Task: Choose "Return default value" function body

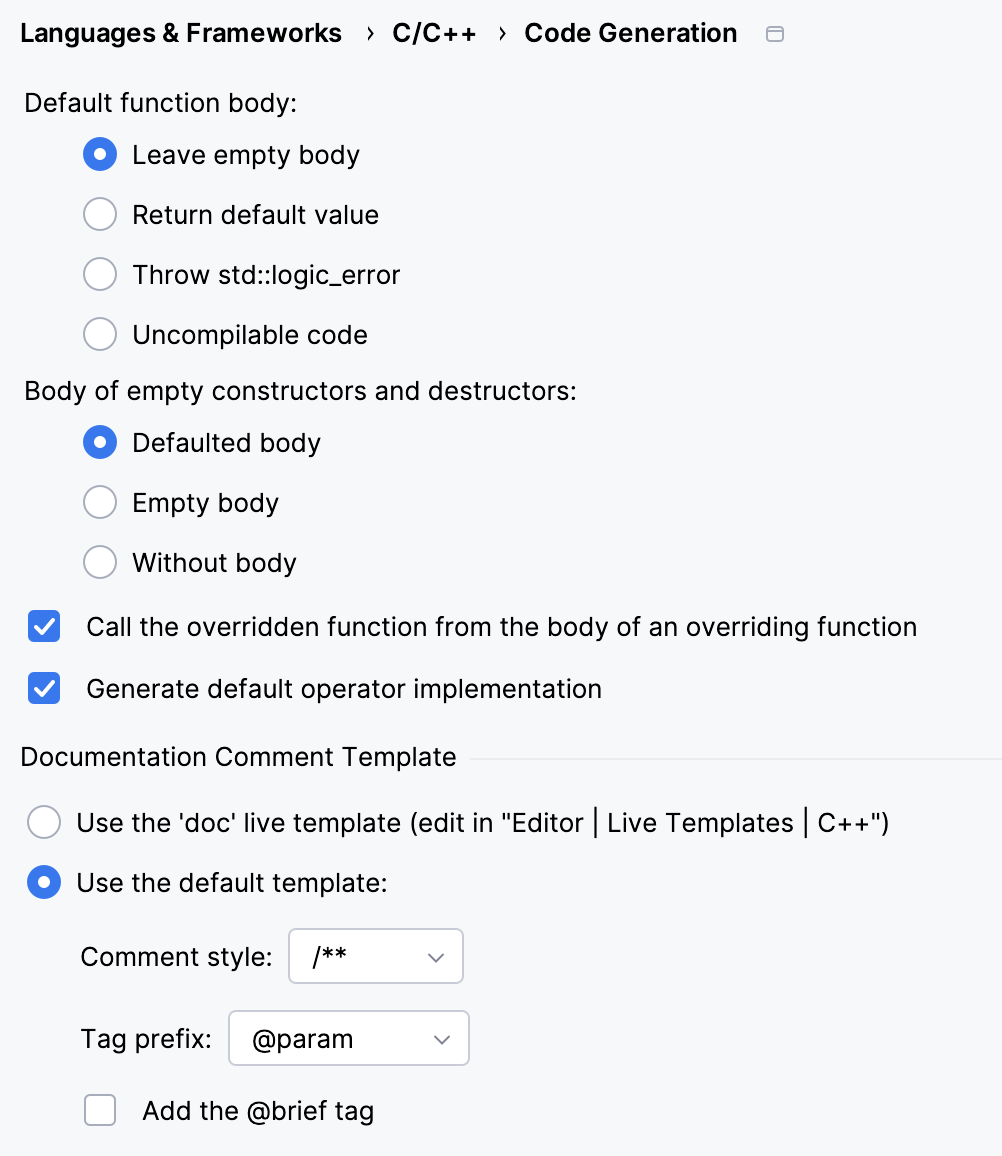Action: coord(100,214)
